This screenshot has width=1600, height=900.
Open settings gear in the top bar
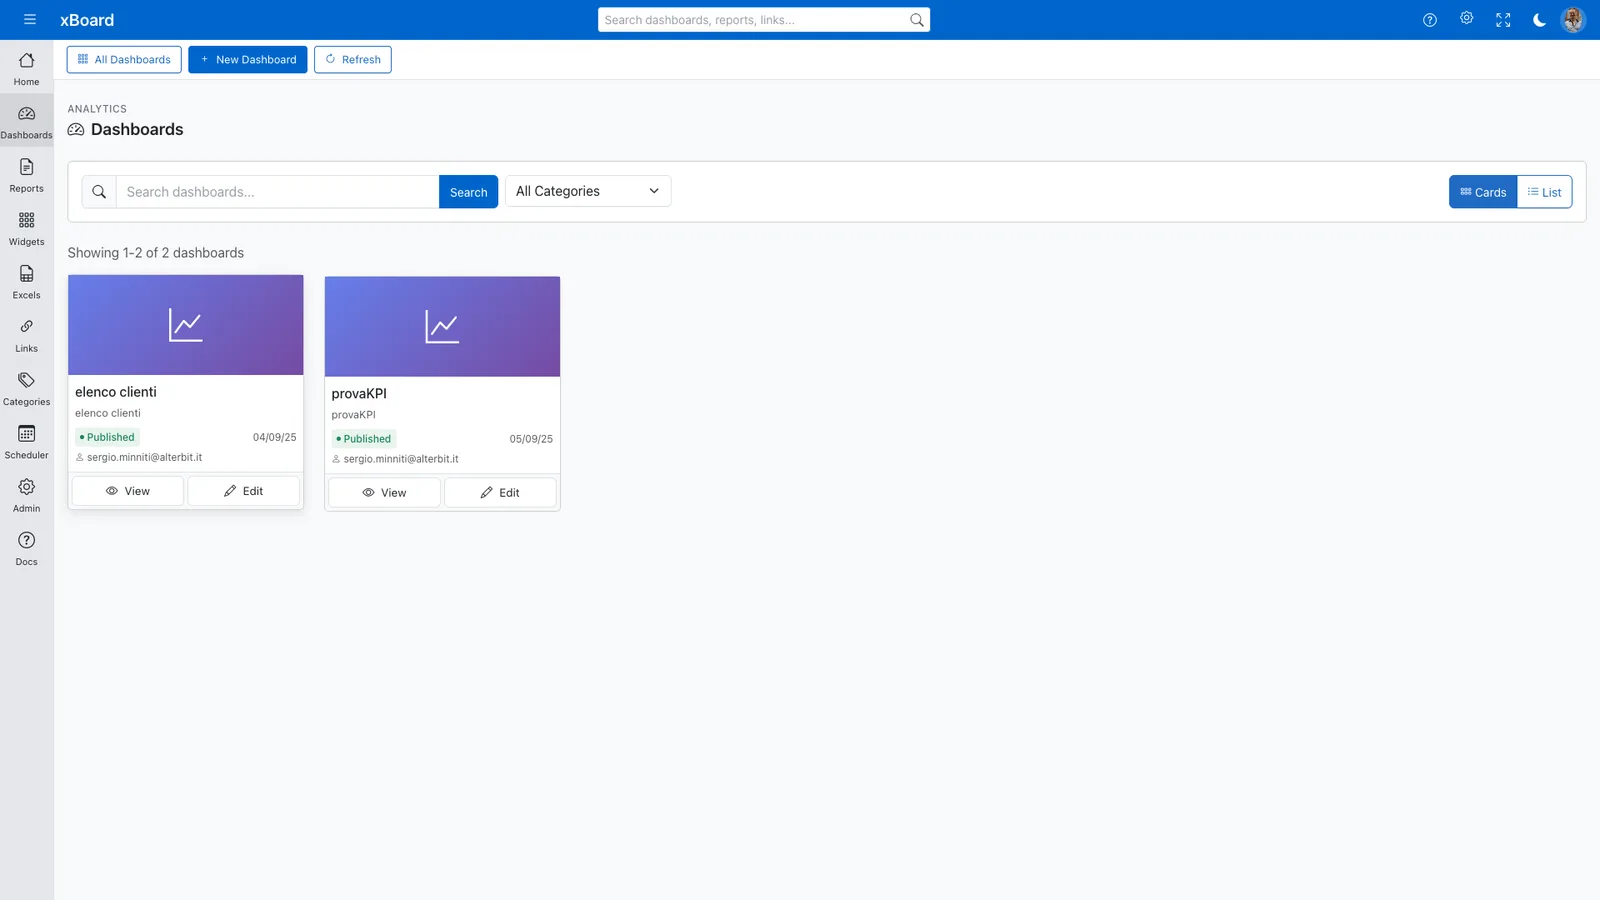click(1466, 19)
